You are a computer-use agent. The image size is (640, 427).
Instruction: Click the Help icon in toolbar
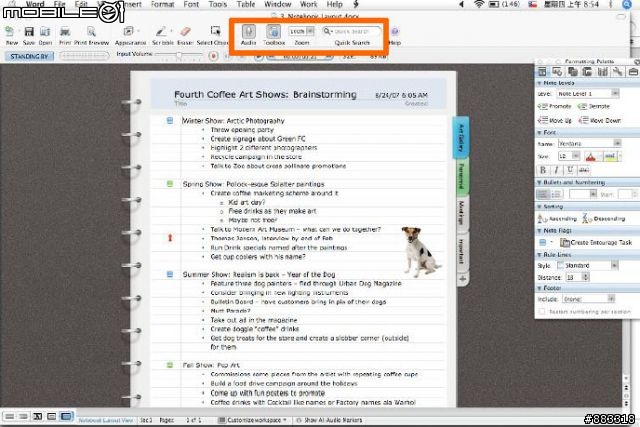click(x=395, y=31)
